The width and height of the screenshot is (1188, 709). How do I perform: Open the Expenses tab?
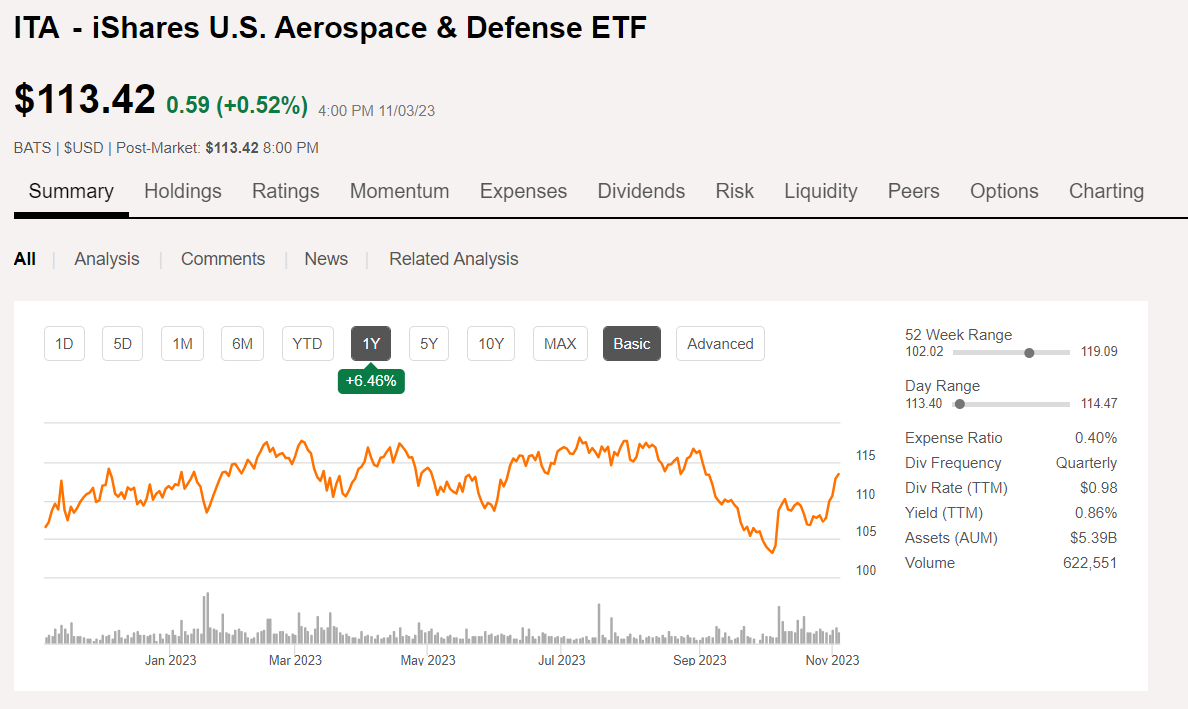524,191
